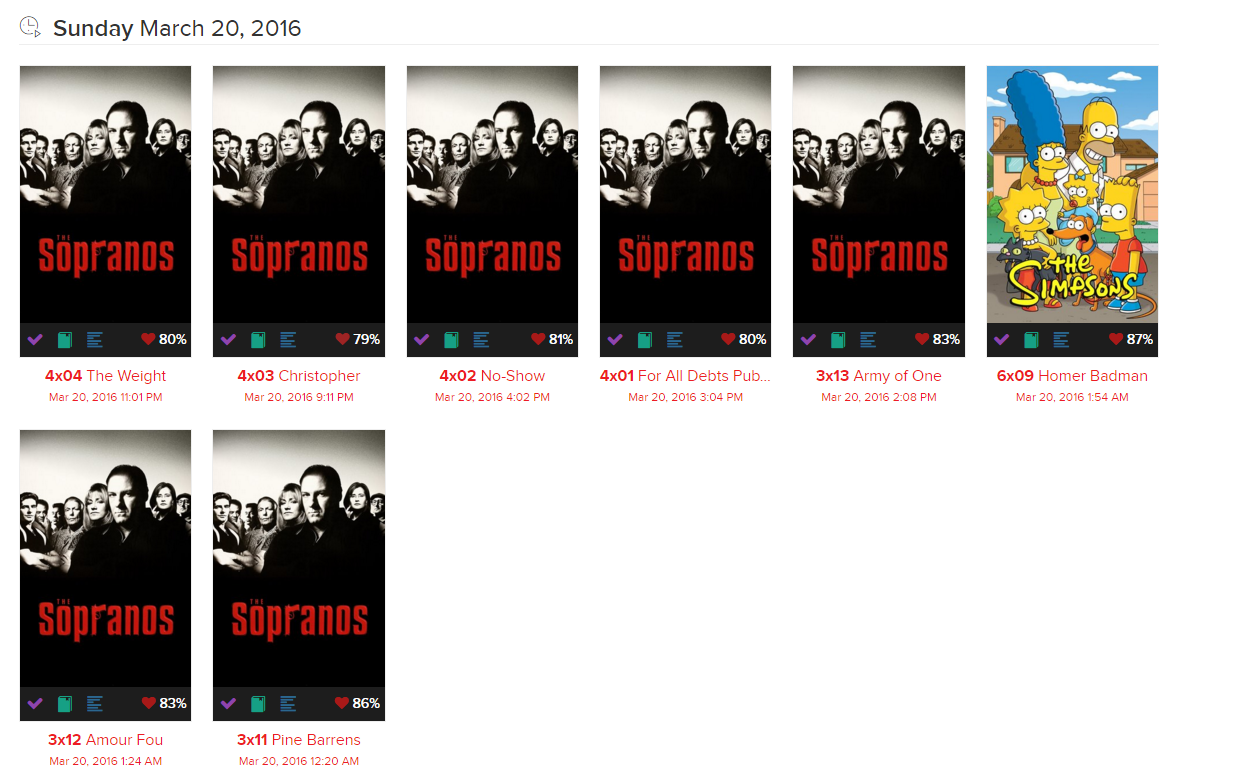This screenshot has width=1247, height=784.
Task: Toggle watched checkmark on 4x01 For All Debts
Action: pyautogui.click(x=615, y=340)
